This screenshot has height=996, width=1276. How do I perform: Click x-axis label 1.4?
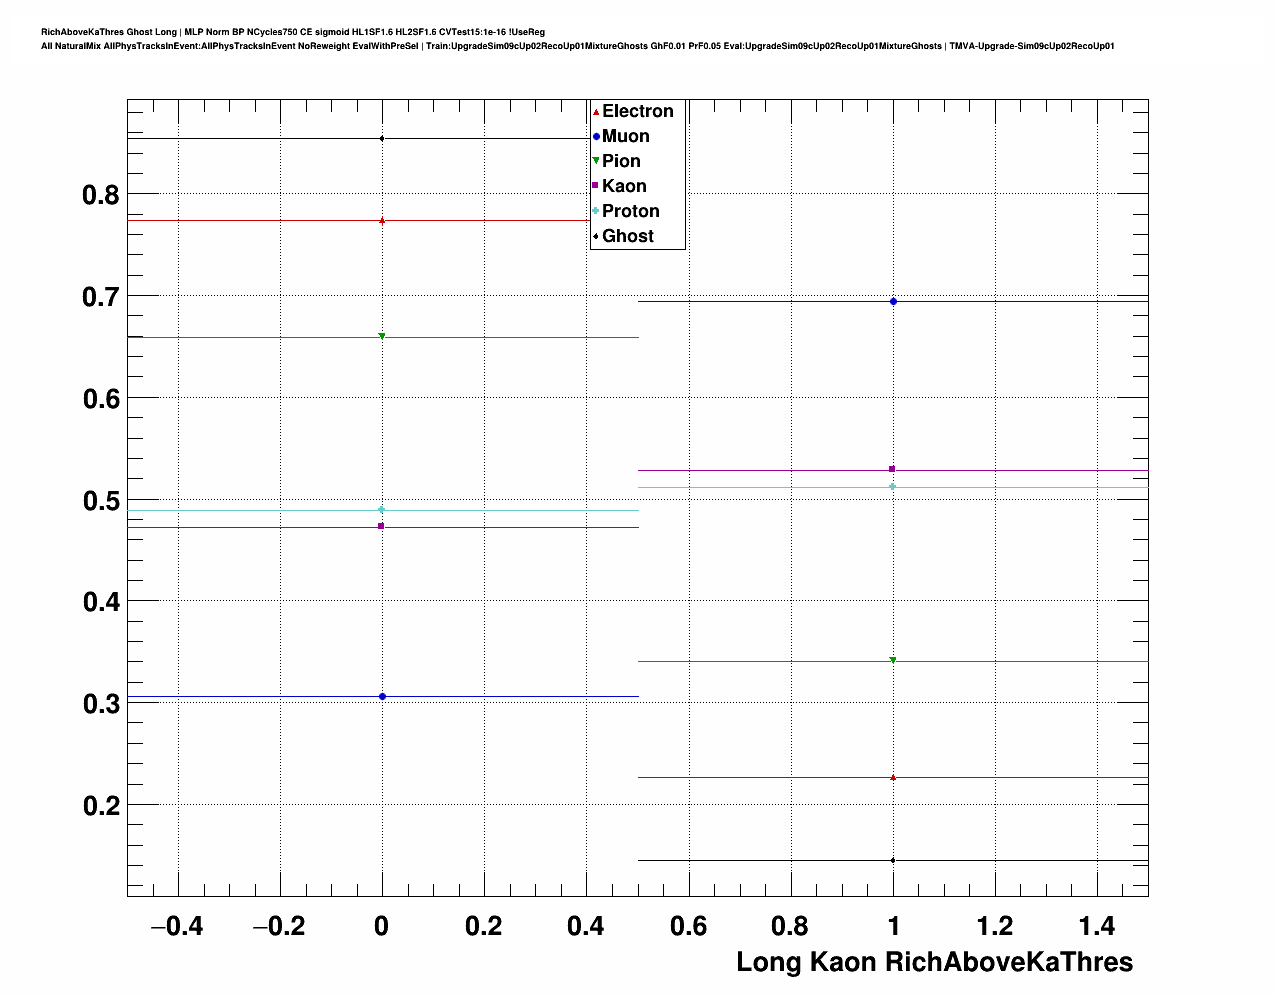click(x=1097, y=927)
